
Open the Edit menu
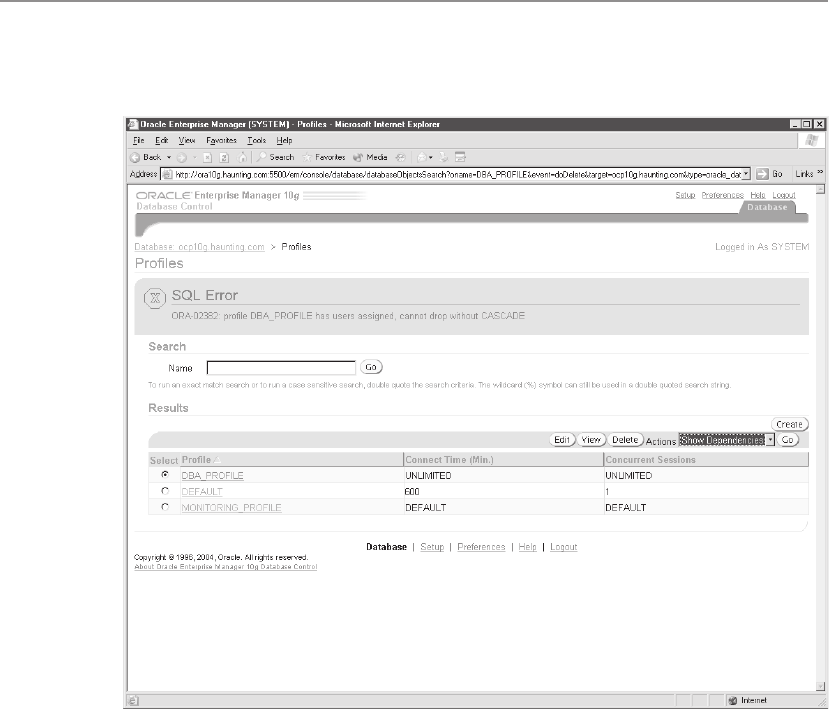coord(161,140)
